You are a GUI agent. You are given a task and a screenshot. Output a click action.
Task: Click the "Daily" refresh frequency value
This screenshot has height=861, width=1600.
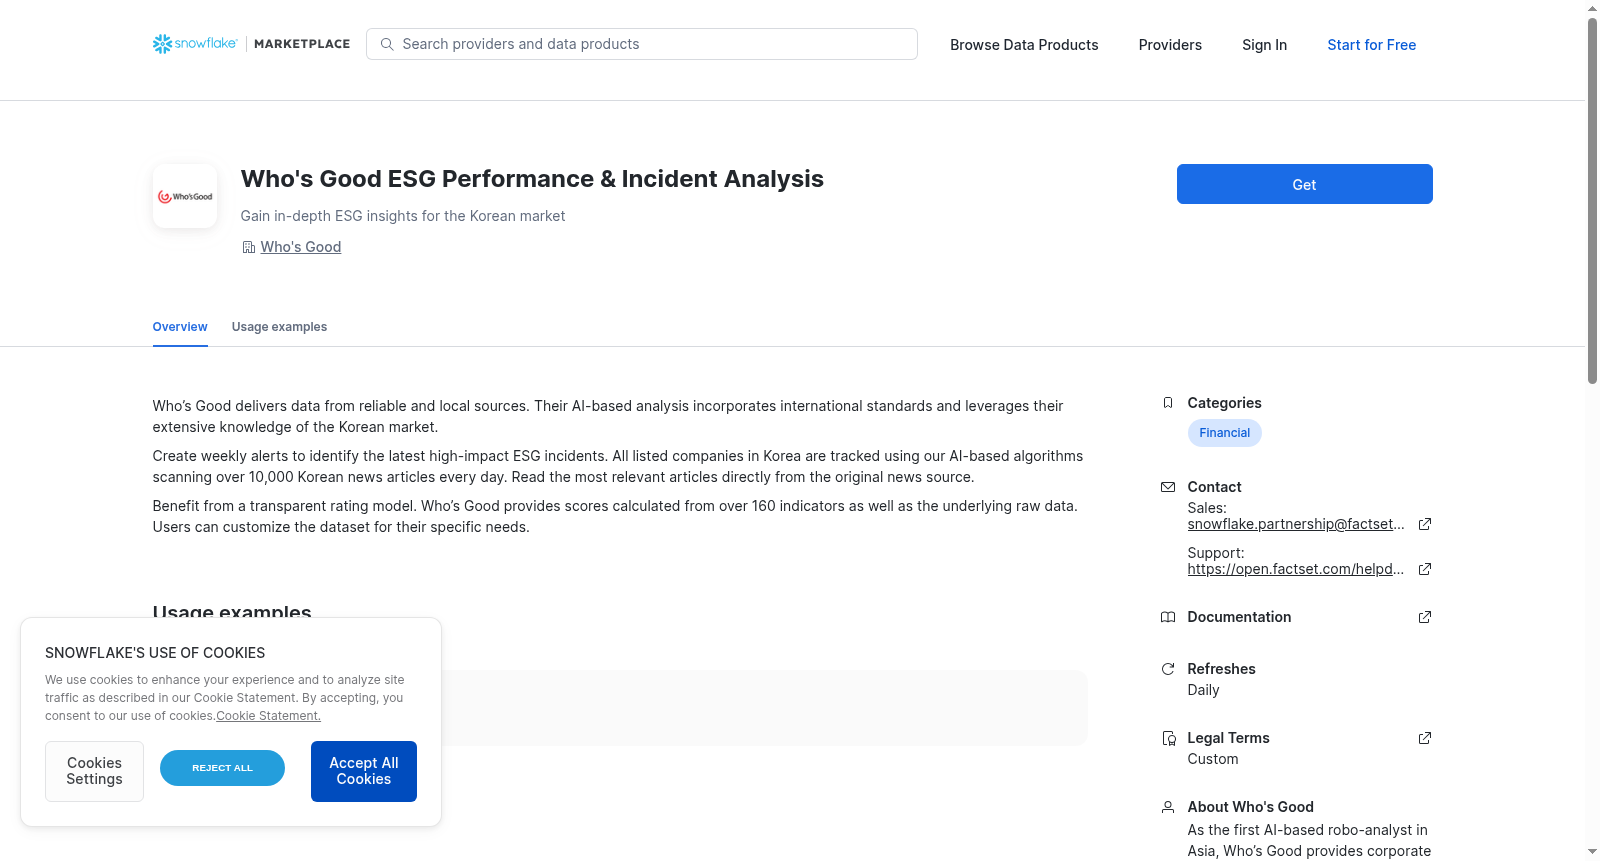click(1203, 690)
